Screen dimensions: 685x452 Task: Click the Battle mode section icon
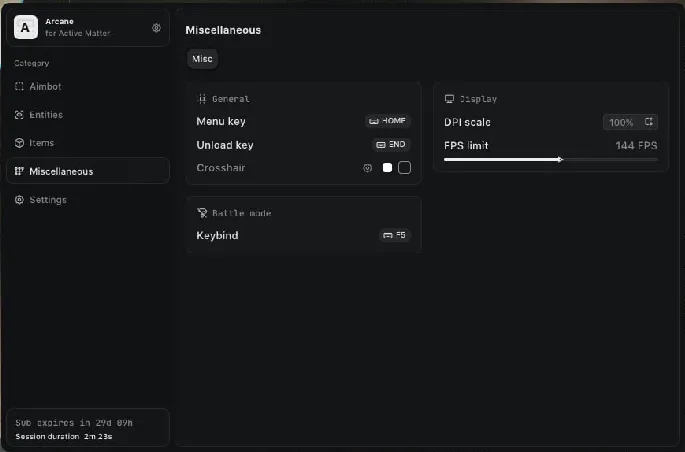pos(202,213)
